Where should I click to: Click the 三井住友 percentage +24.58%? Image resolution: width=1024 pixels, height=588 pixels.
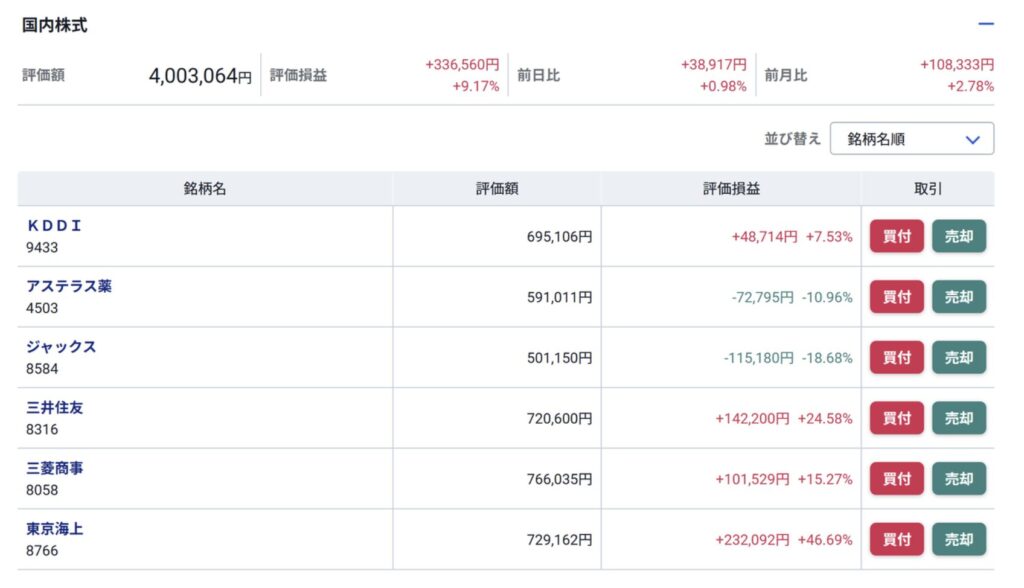[x=825, y=419]
